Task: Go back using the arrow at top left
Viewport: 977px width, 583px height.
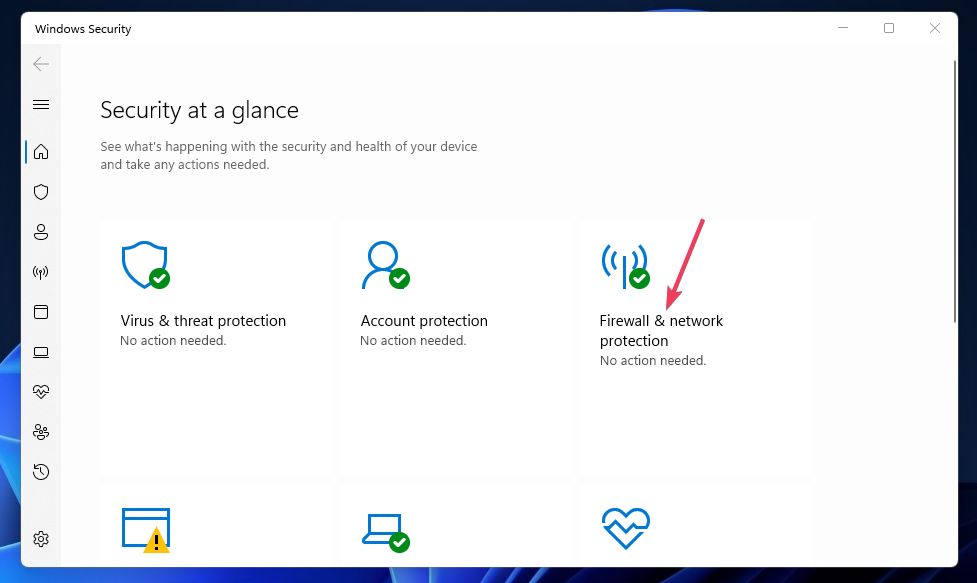Action: tap(40, 64)
